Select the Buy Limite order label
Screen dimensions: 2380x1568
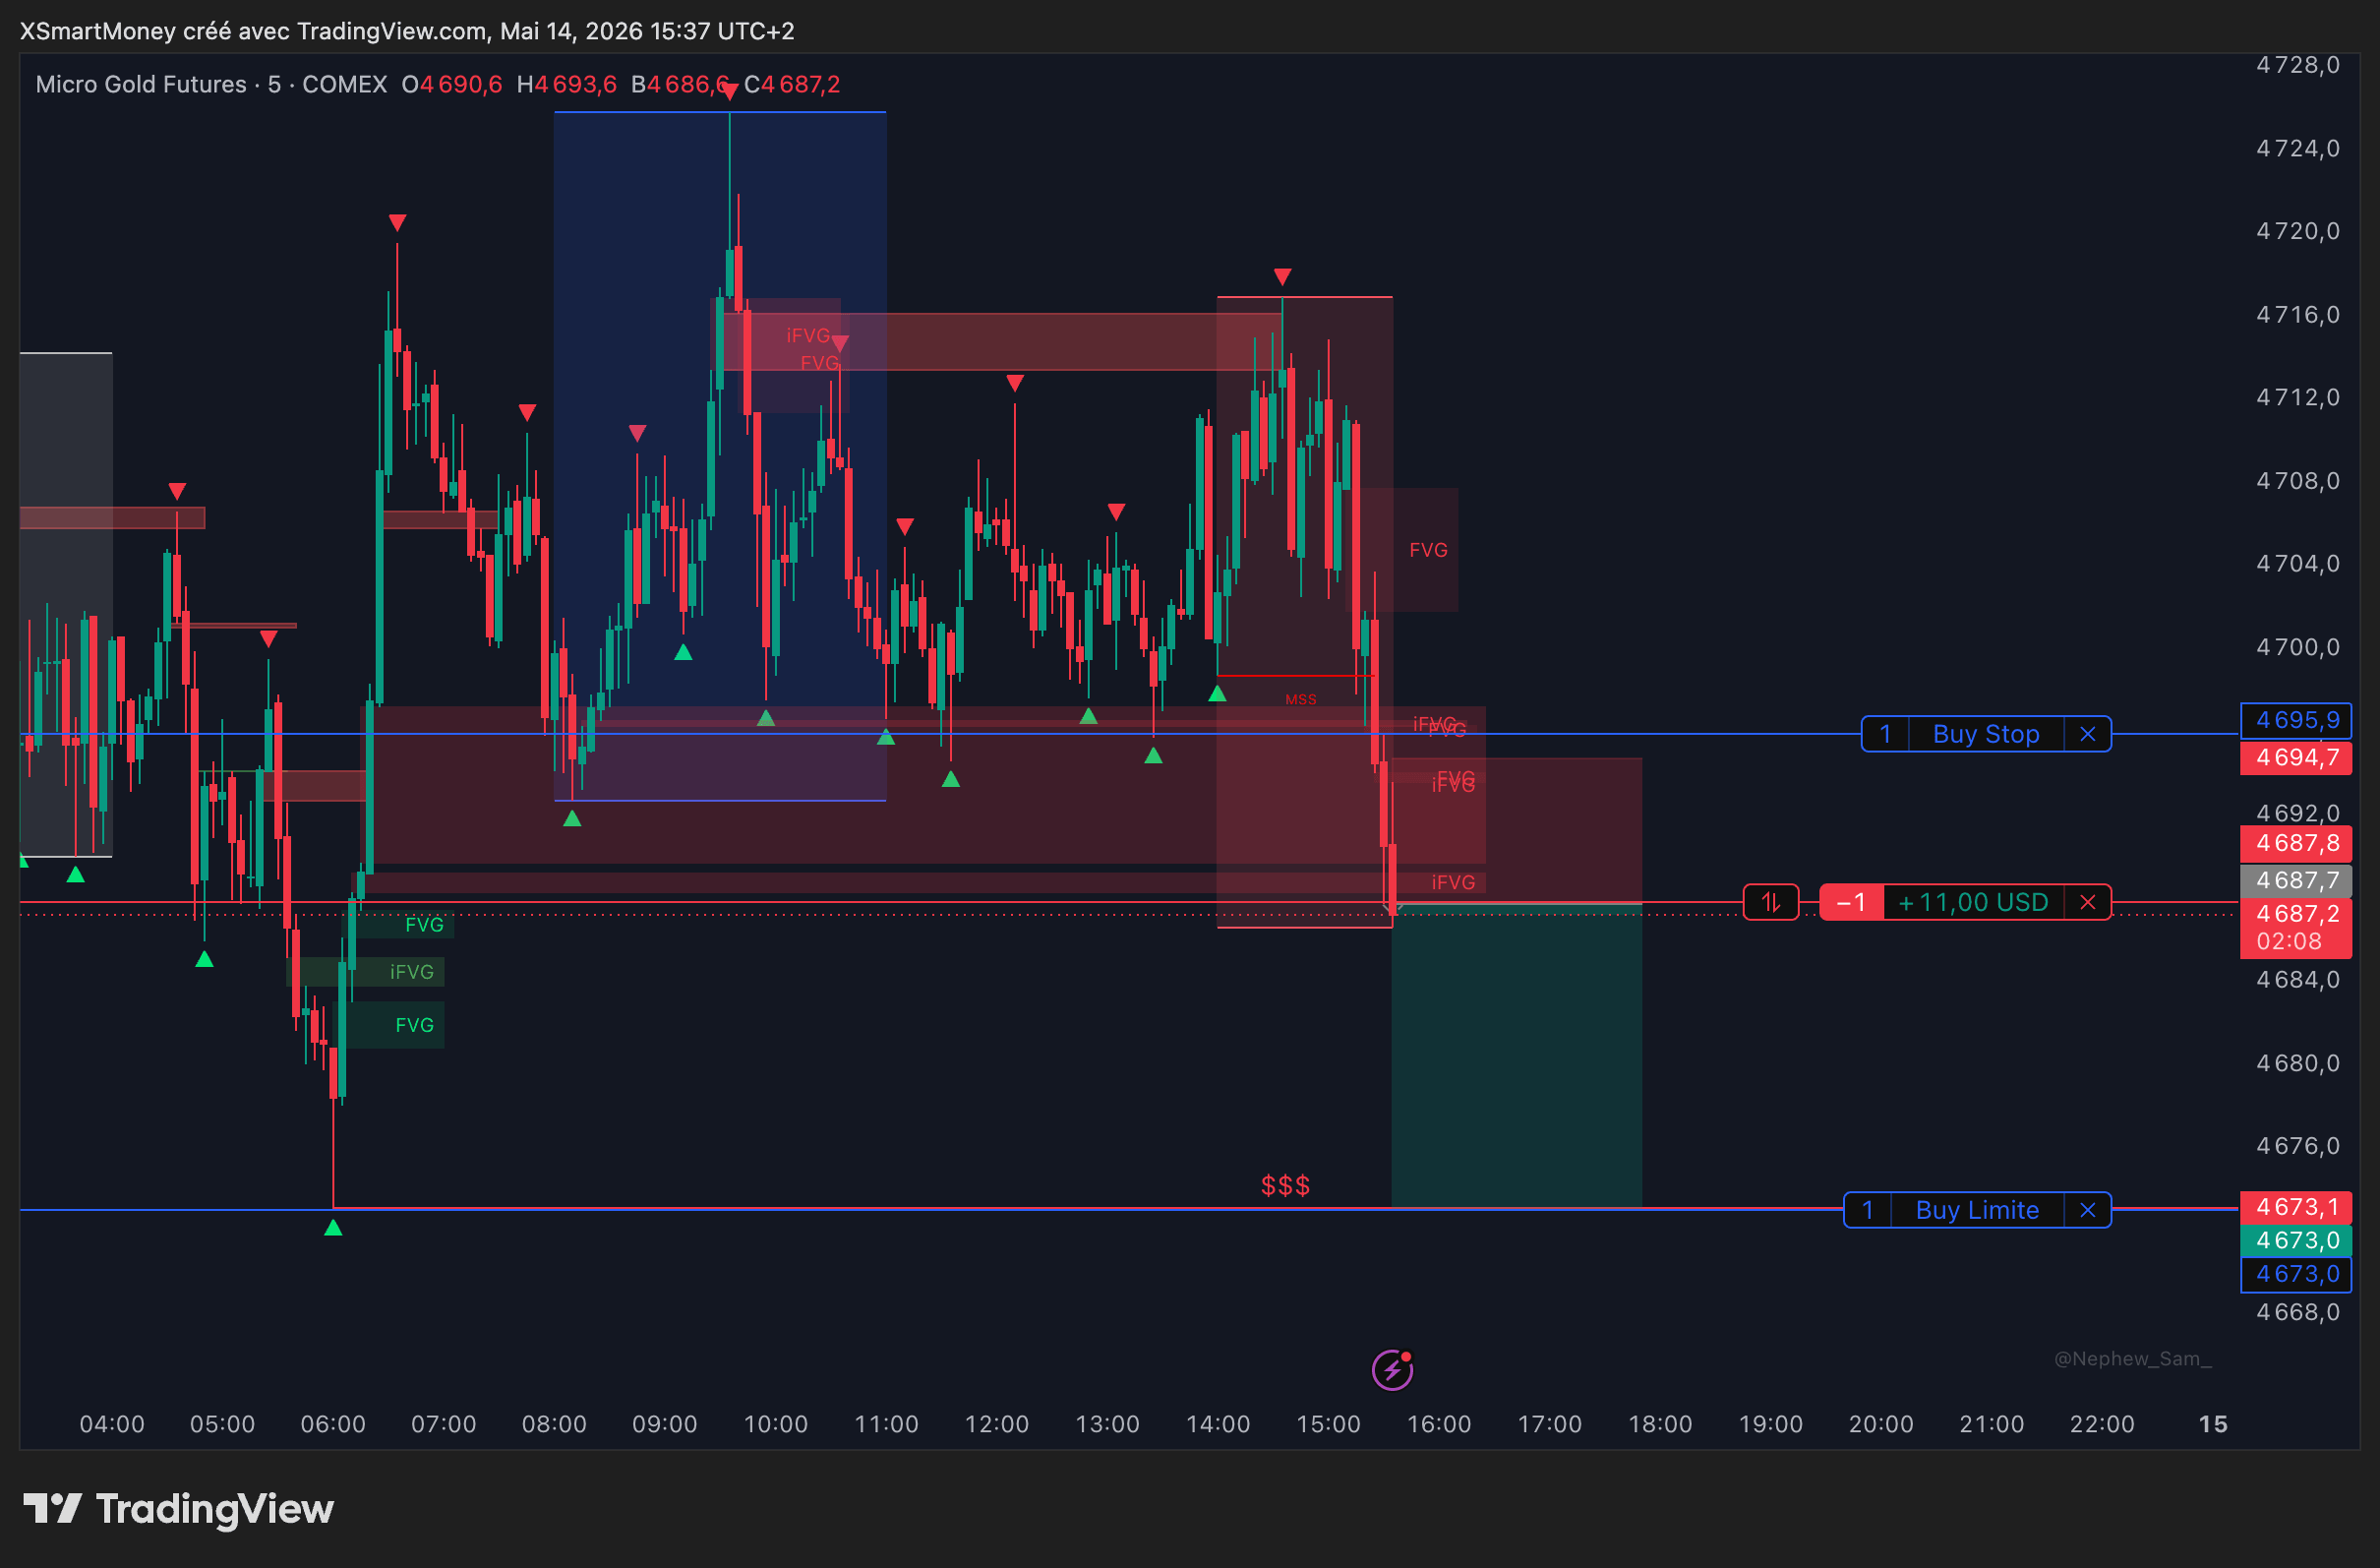click(x=1977, y=1210)
